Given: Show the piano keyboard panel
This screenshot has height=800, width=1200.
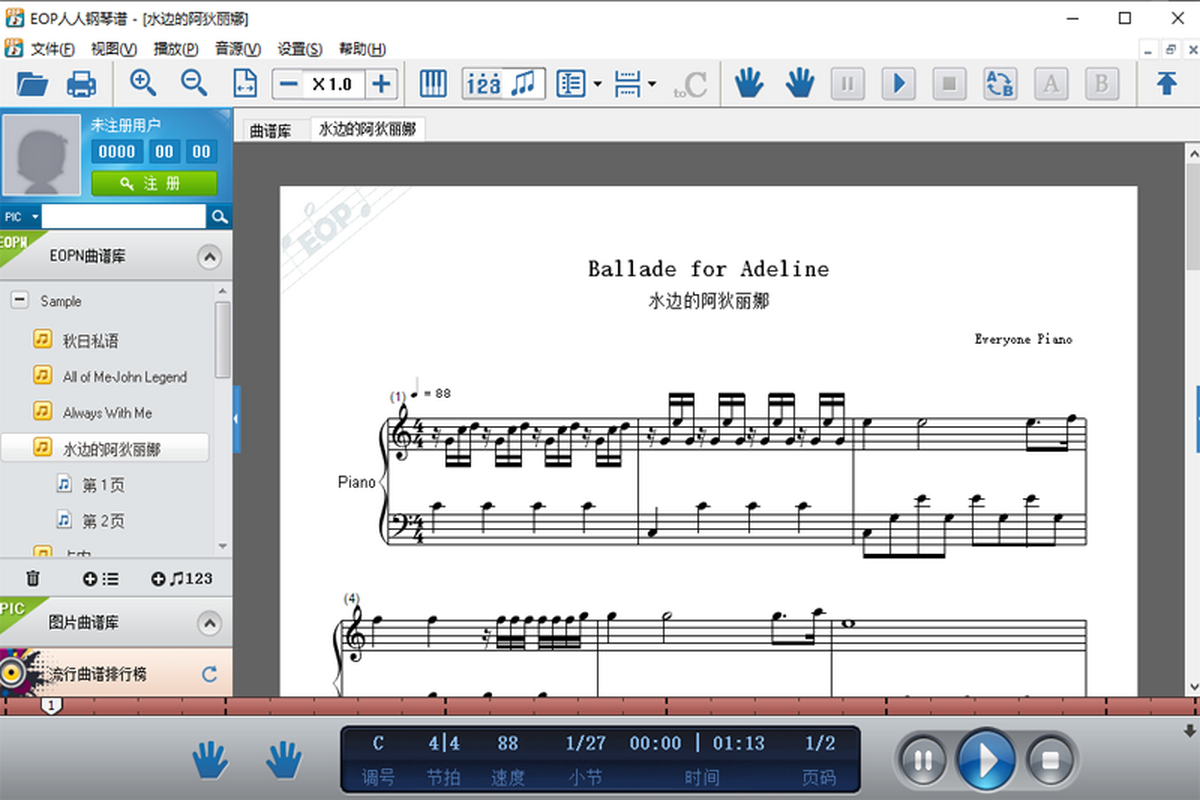Looking at the screenshot, I should pyautogui.click(x=433, y=84).
